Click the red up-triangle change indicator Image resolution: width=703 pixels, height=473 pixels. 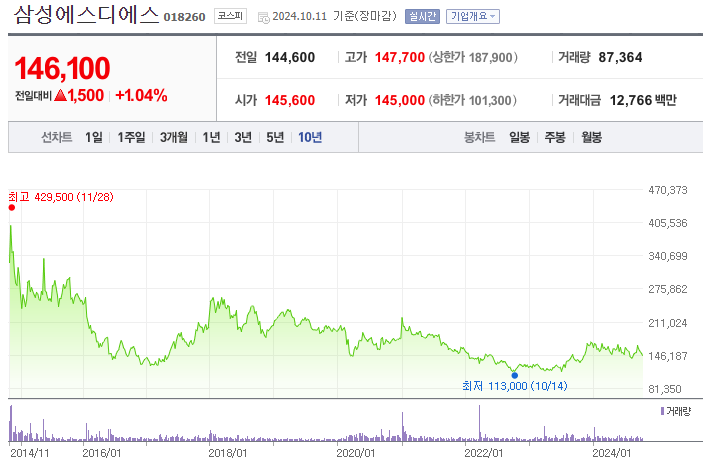60,95
